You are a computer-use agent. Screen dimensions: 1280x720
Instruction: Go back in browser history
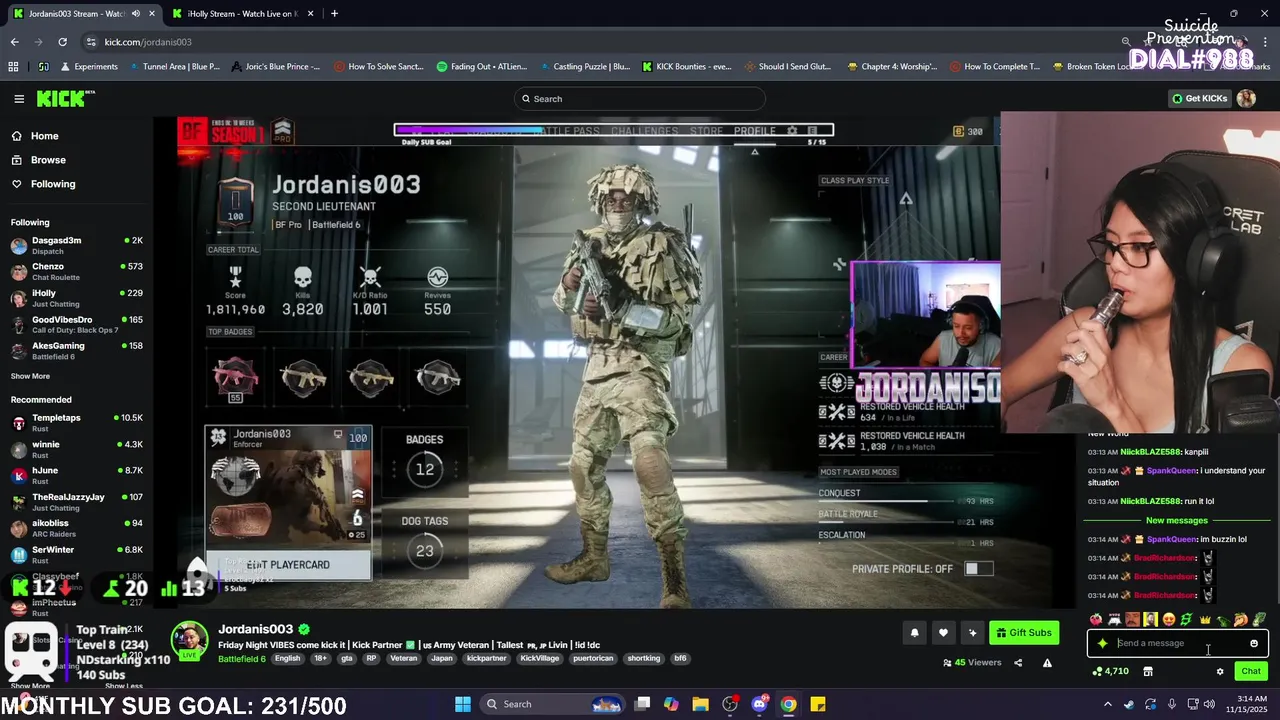14,42
